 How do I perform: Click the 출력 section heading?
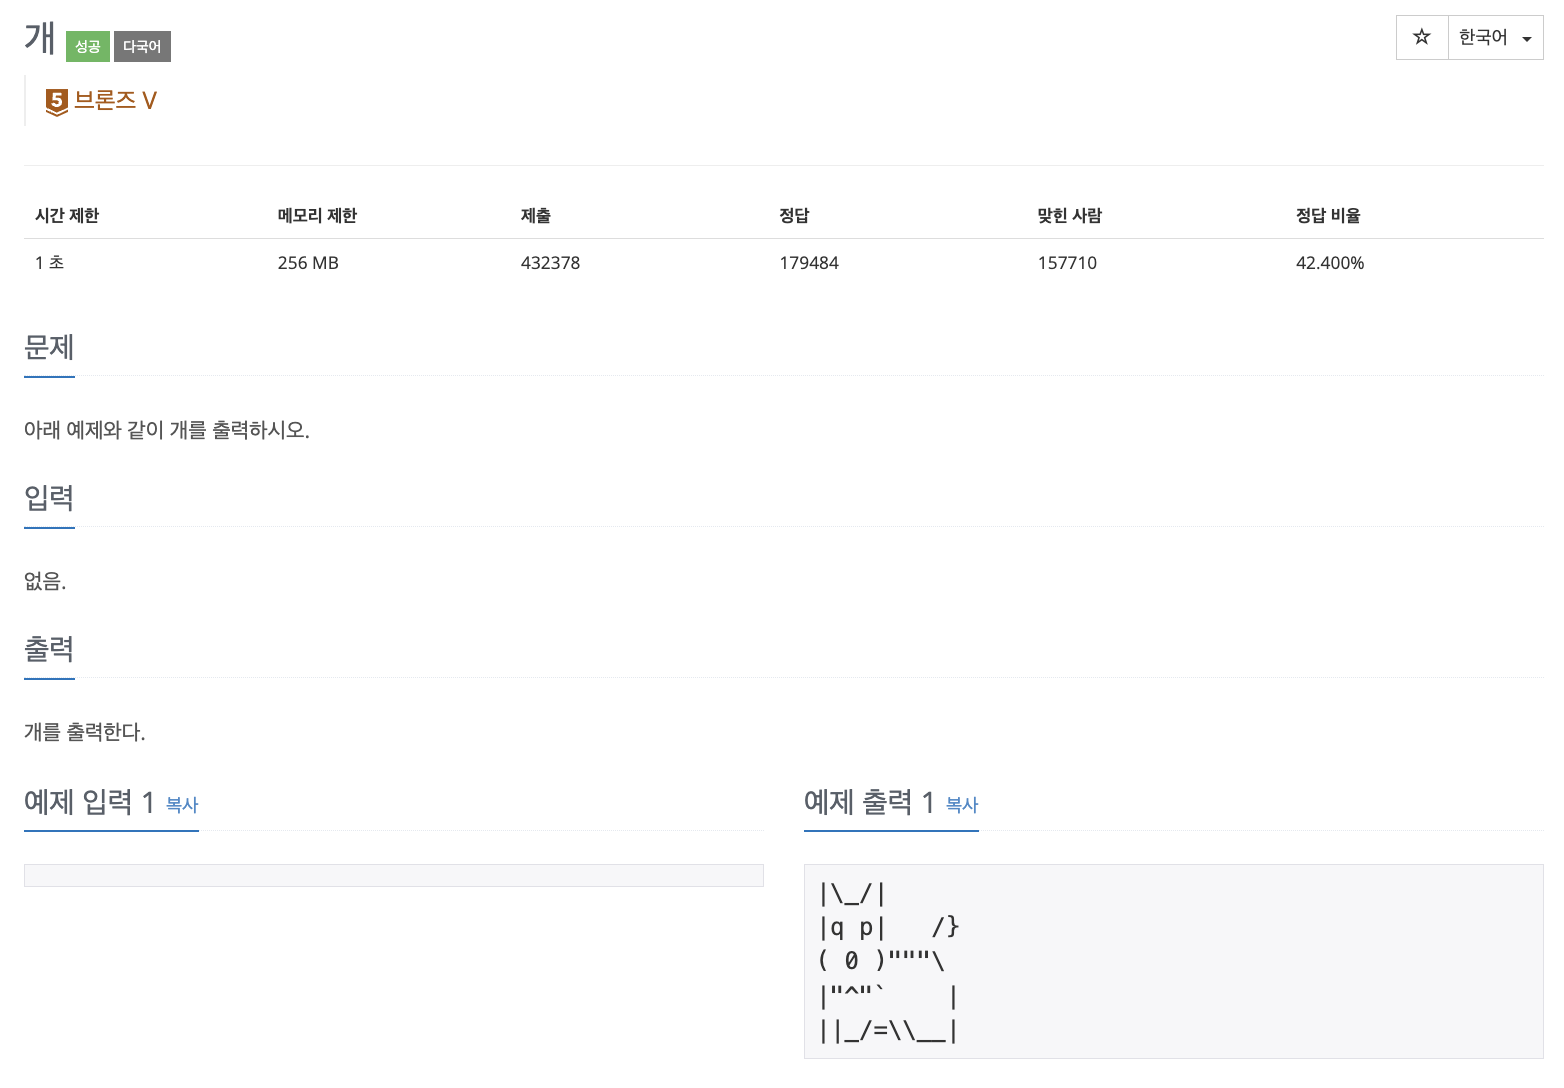point(49,649)
